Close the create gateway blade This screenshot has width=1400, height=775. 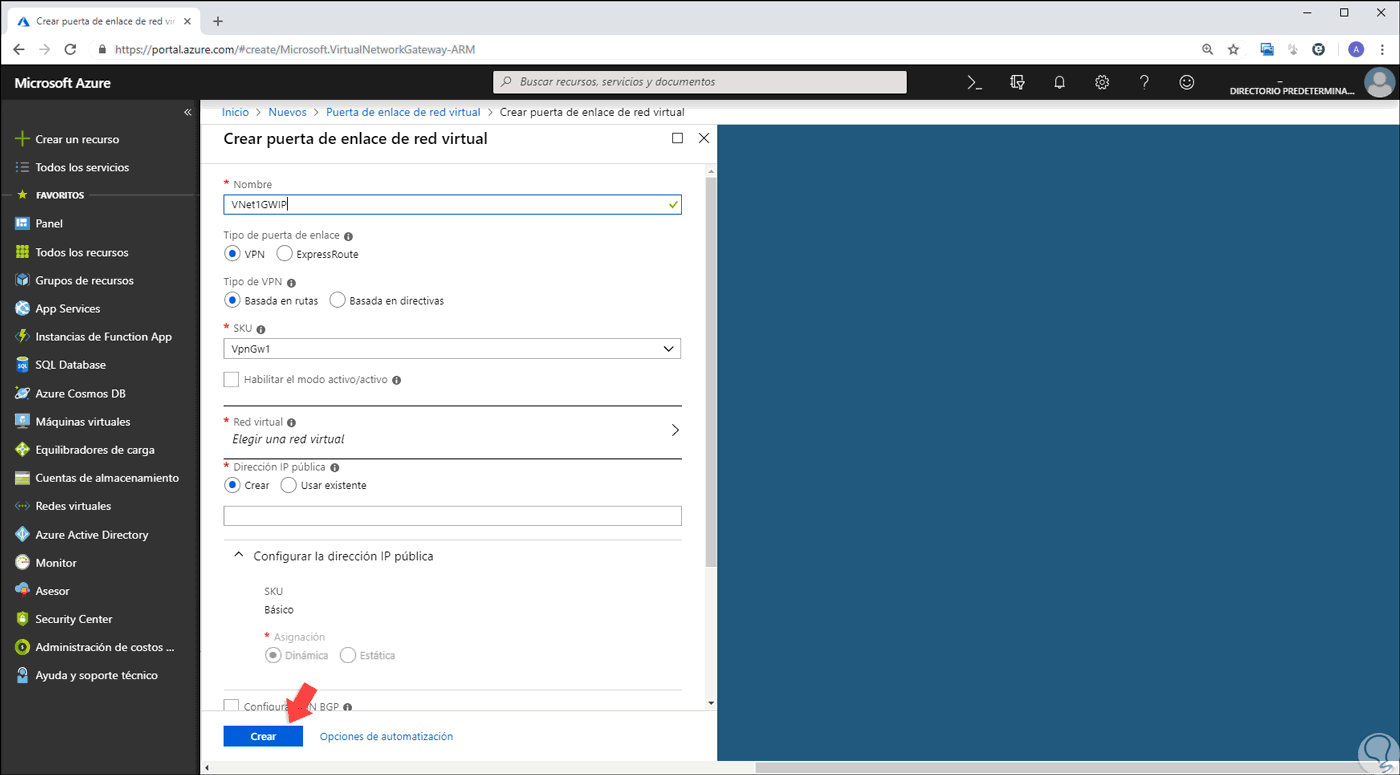(x=704, y=138)
